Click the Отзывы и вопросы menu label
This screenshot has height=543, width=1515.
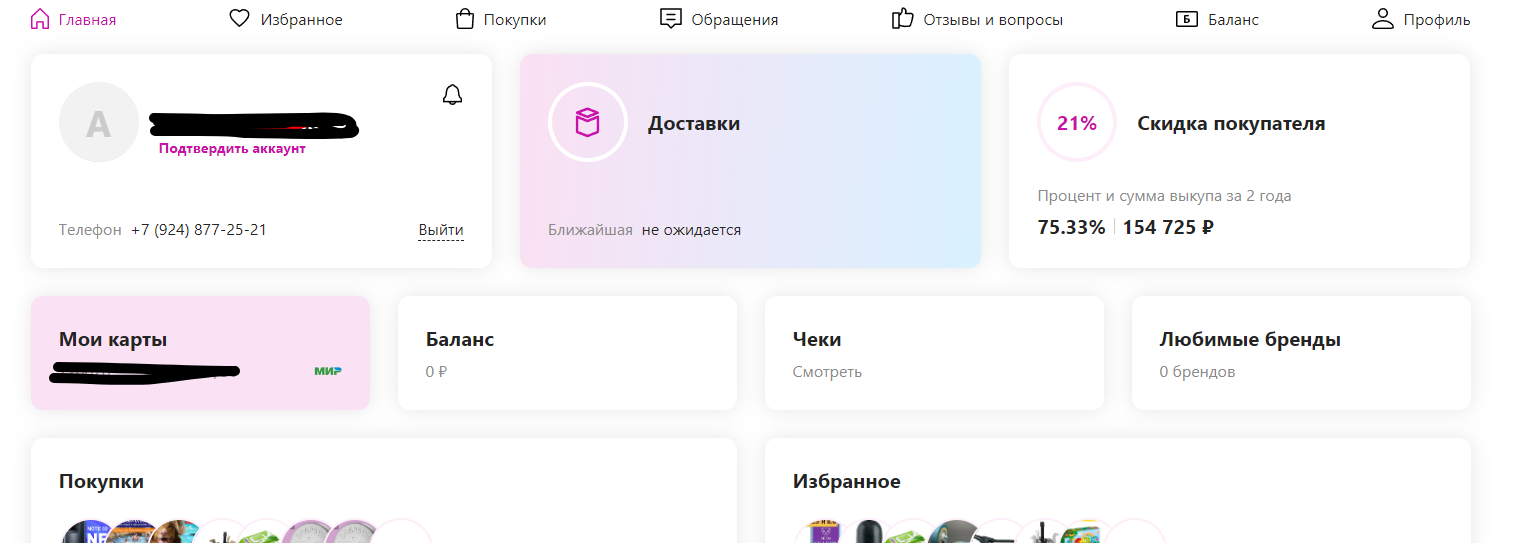(993, 20)
